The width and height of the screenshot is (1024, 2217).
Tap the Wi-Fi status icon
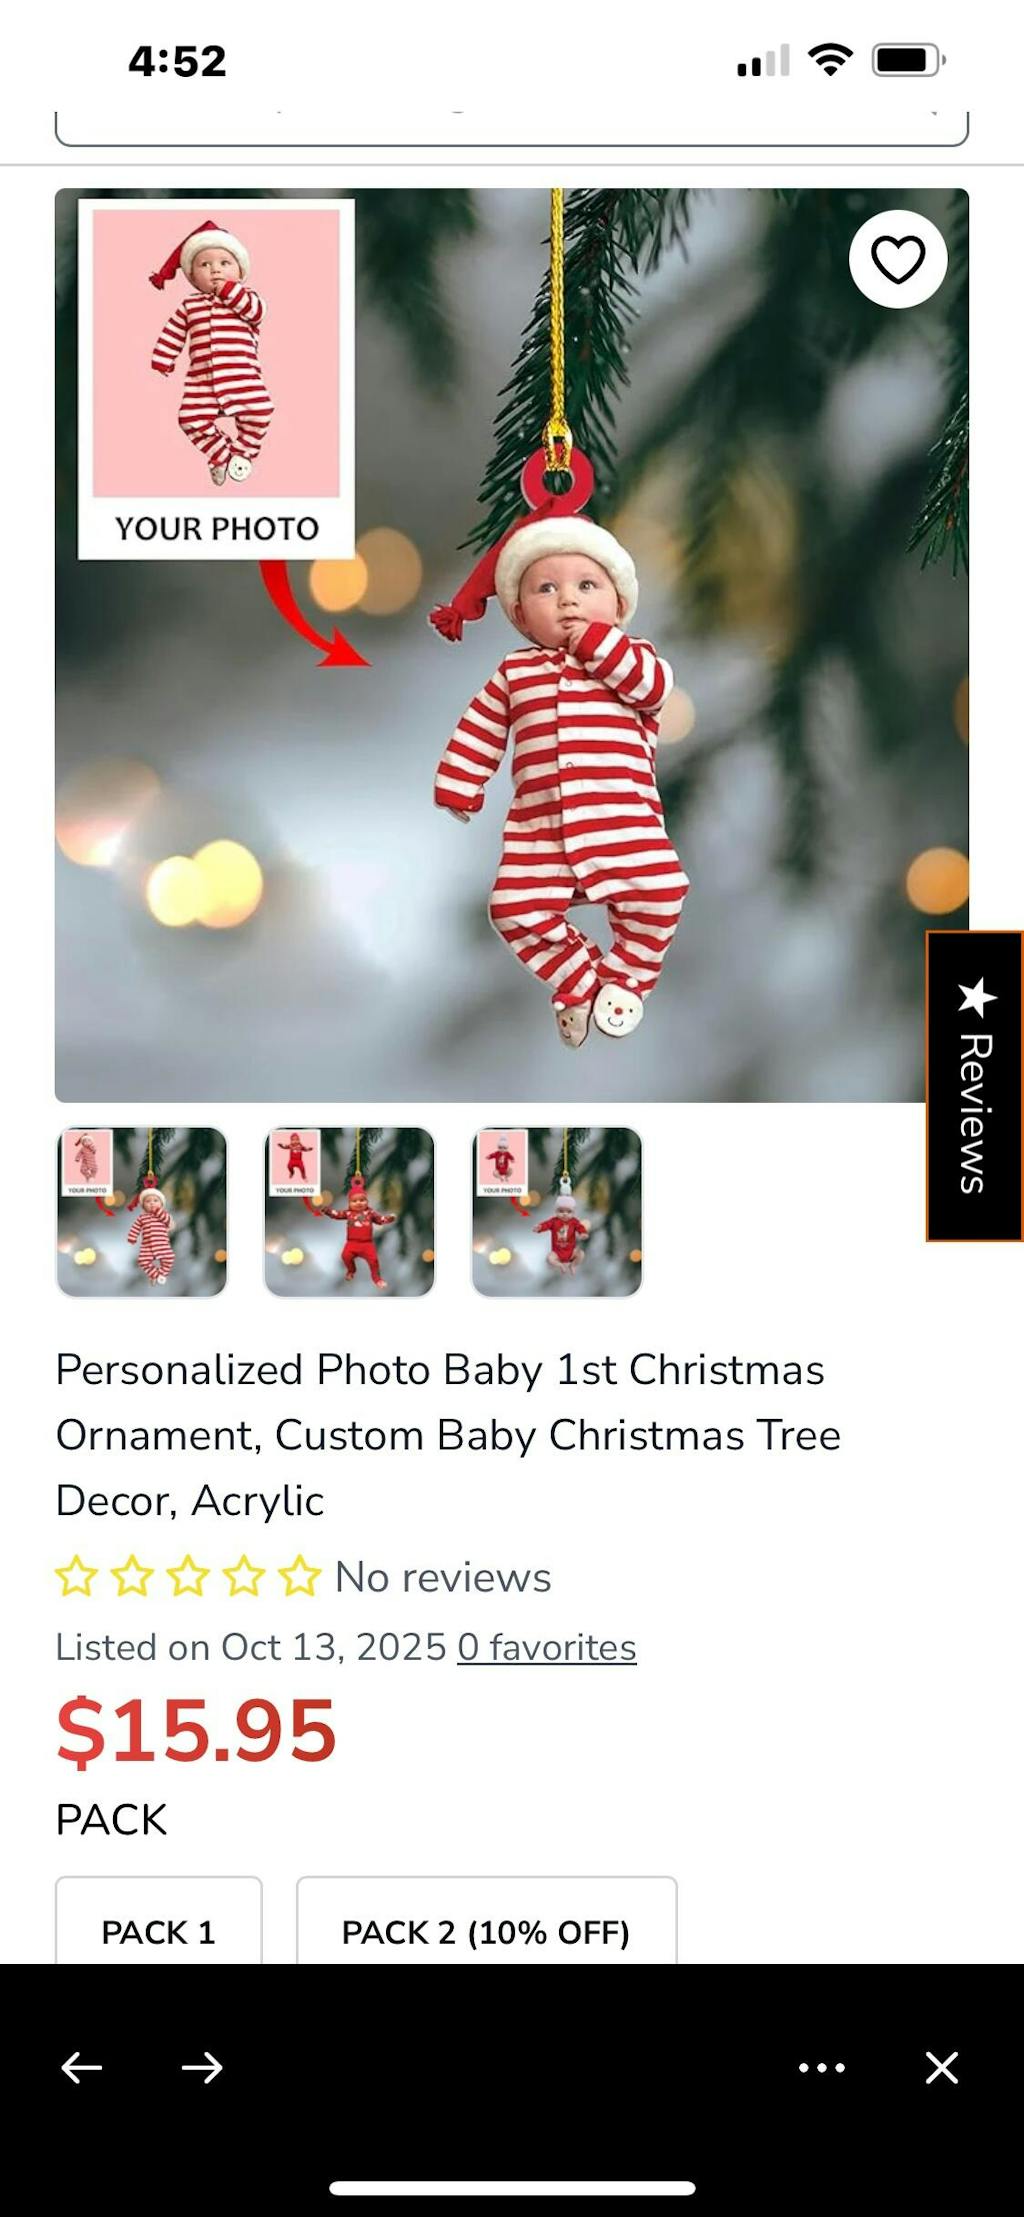pyautogui.click(x=830, y=60)
